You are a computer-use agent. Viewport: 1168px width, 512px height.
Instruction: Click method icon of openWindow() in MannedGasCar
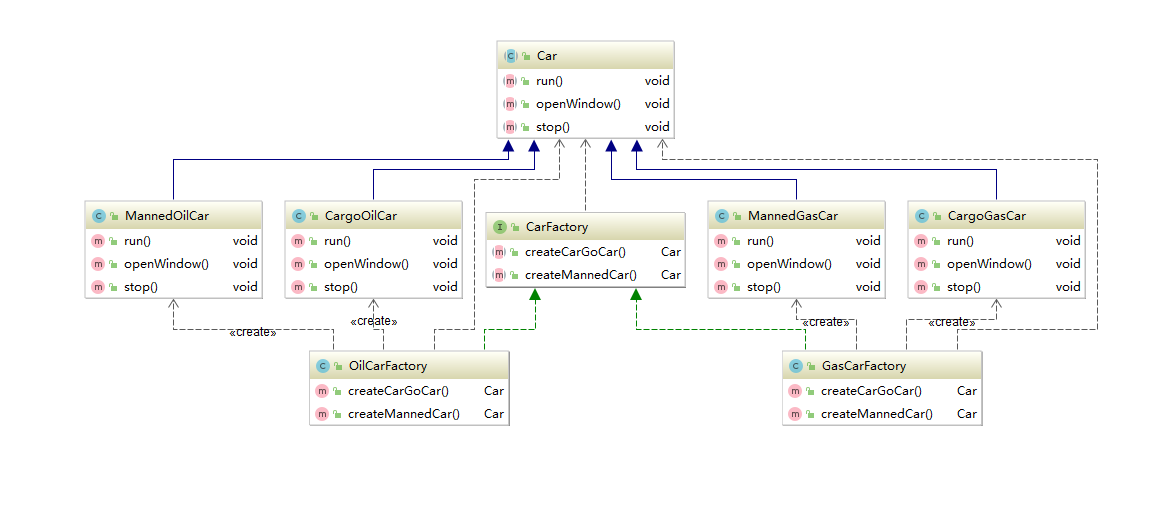click(x=721, y=264)
